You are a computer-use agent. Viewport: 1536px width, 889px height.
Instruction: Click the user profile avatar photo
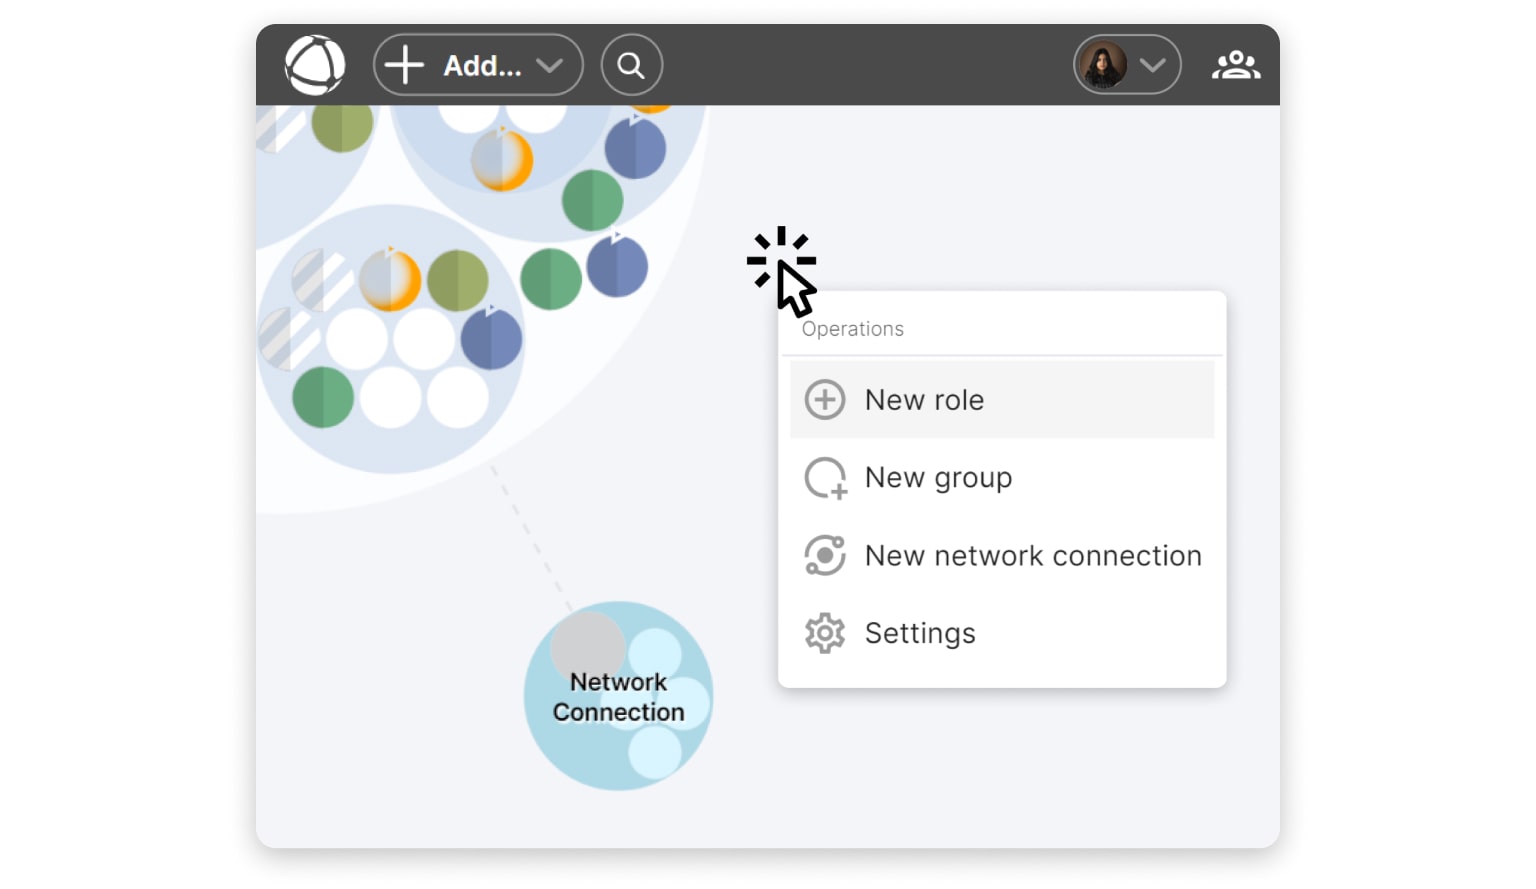1104,66
